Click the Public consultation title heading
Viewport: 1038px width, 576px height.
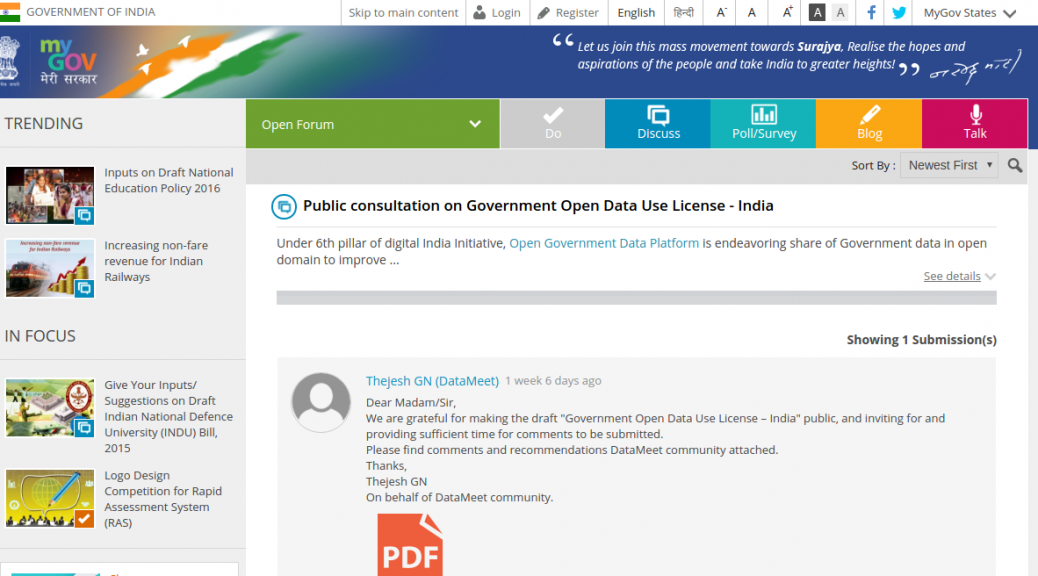click(x=538, y=206)
